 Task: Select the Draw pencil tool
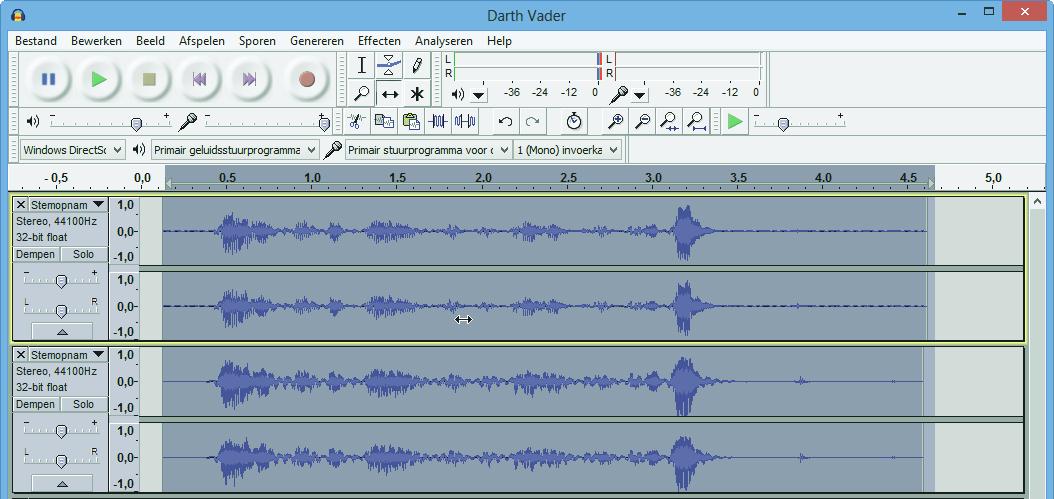point(417,65)
